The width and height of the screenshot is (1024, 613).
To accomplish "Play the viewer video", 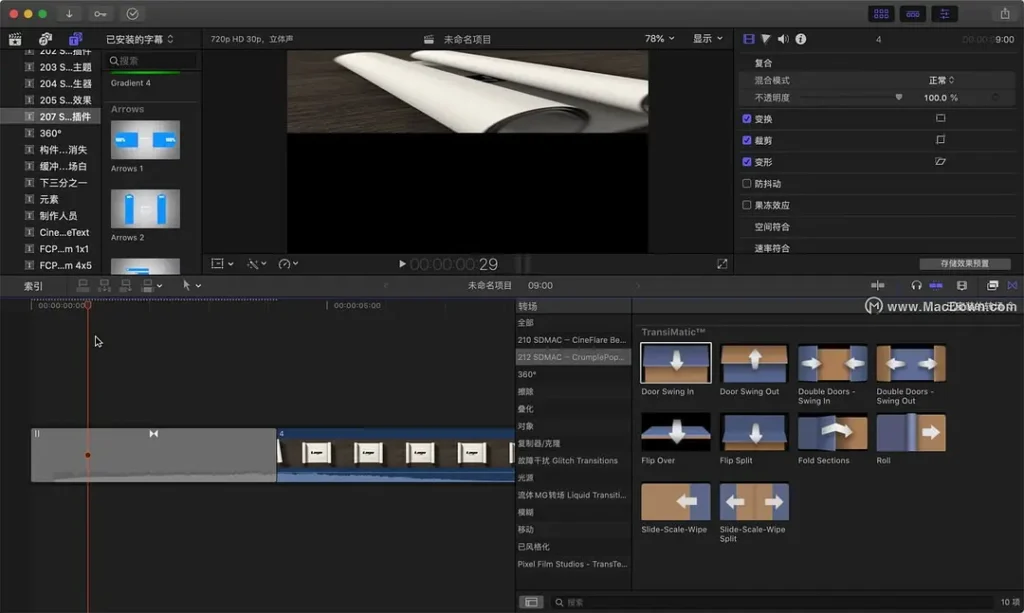I will (x=402, y=264).
